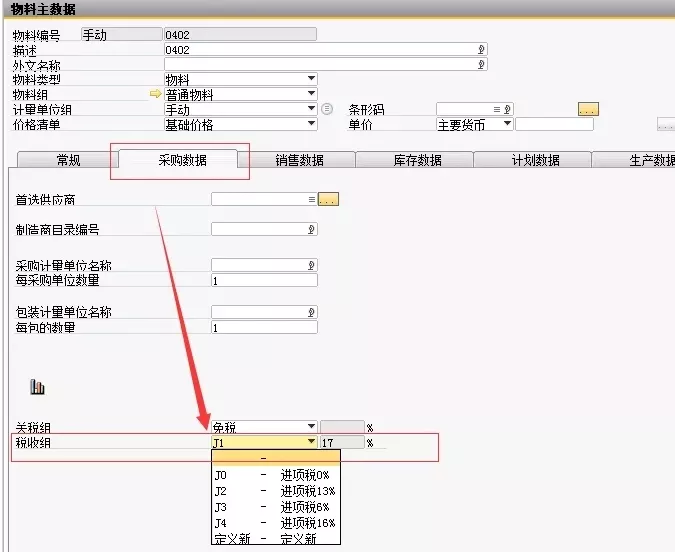675x552 pixels.
Task: Open the 价格清单 dropdown showing 基础价格
Action: point(312,124)
